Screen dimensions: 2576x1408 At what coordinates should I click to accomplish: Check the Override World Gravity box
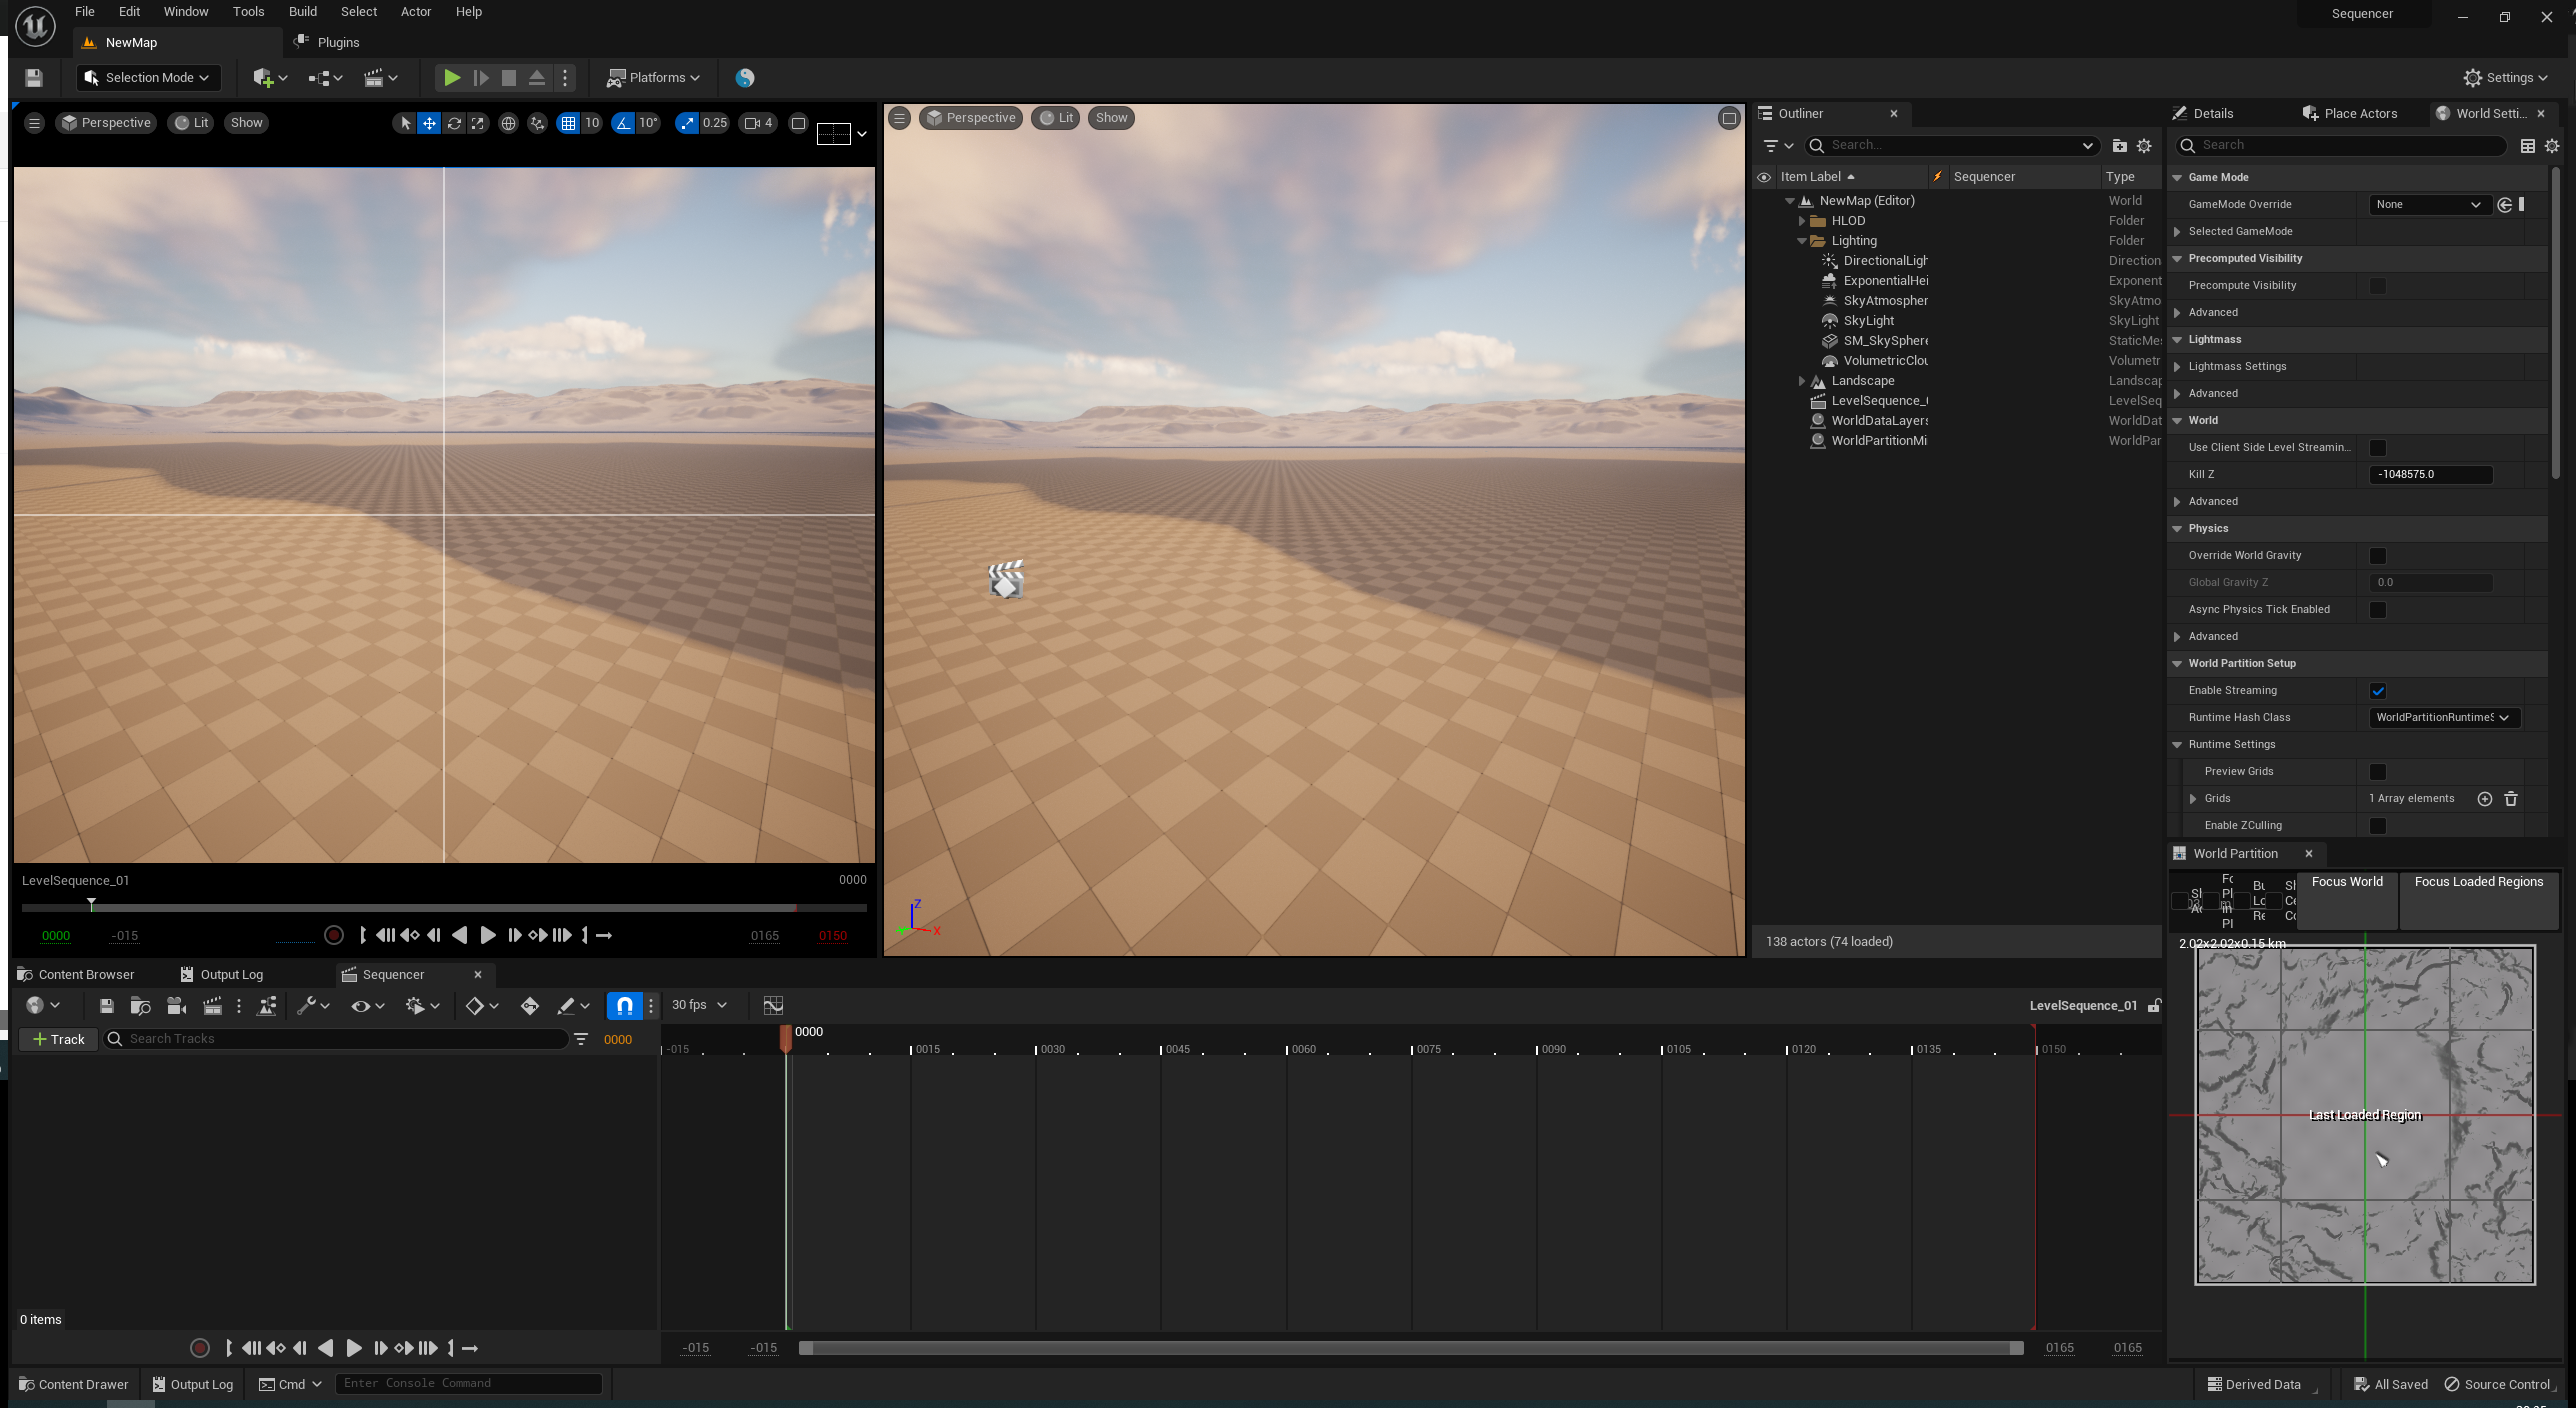click(2378, 556)
